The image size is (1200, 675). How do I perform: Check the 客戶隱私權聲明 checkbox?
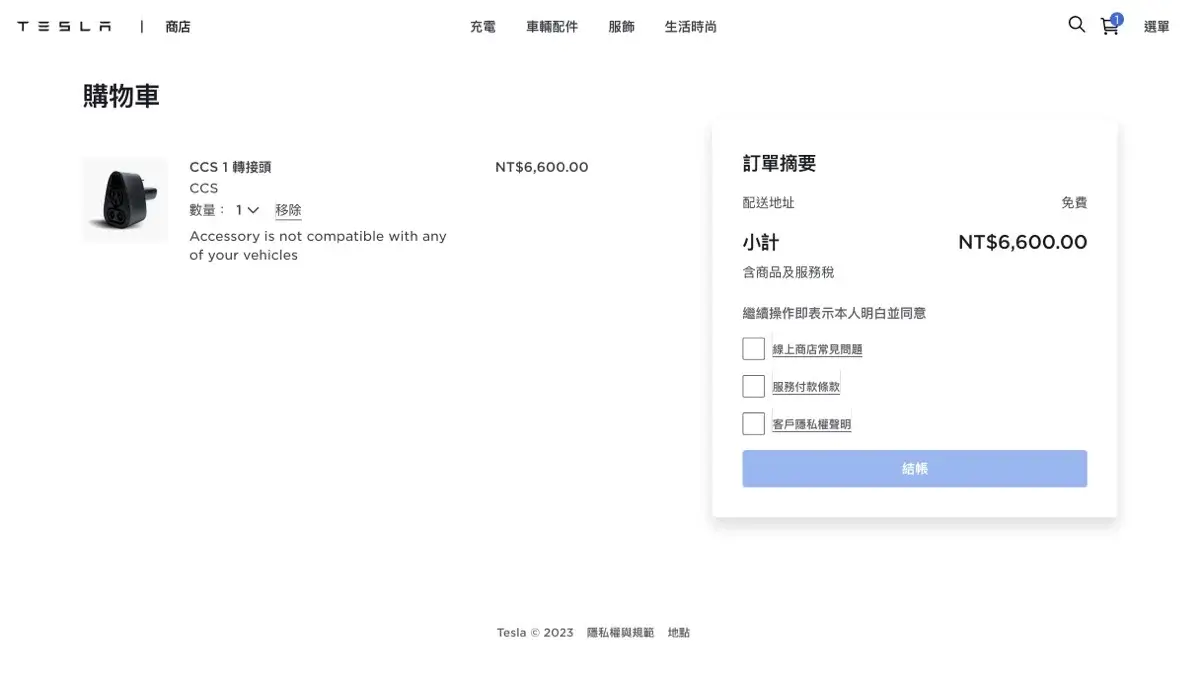coord(753,423)
